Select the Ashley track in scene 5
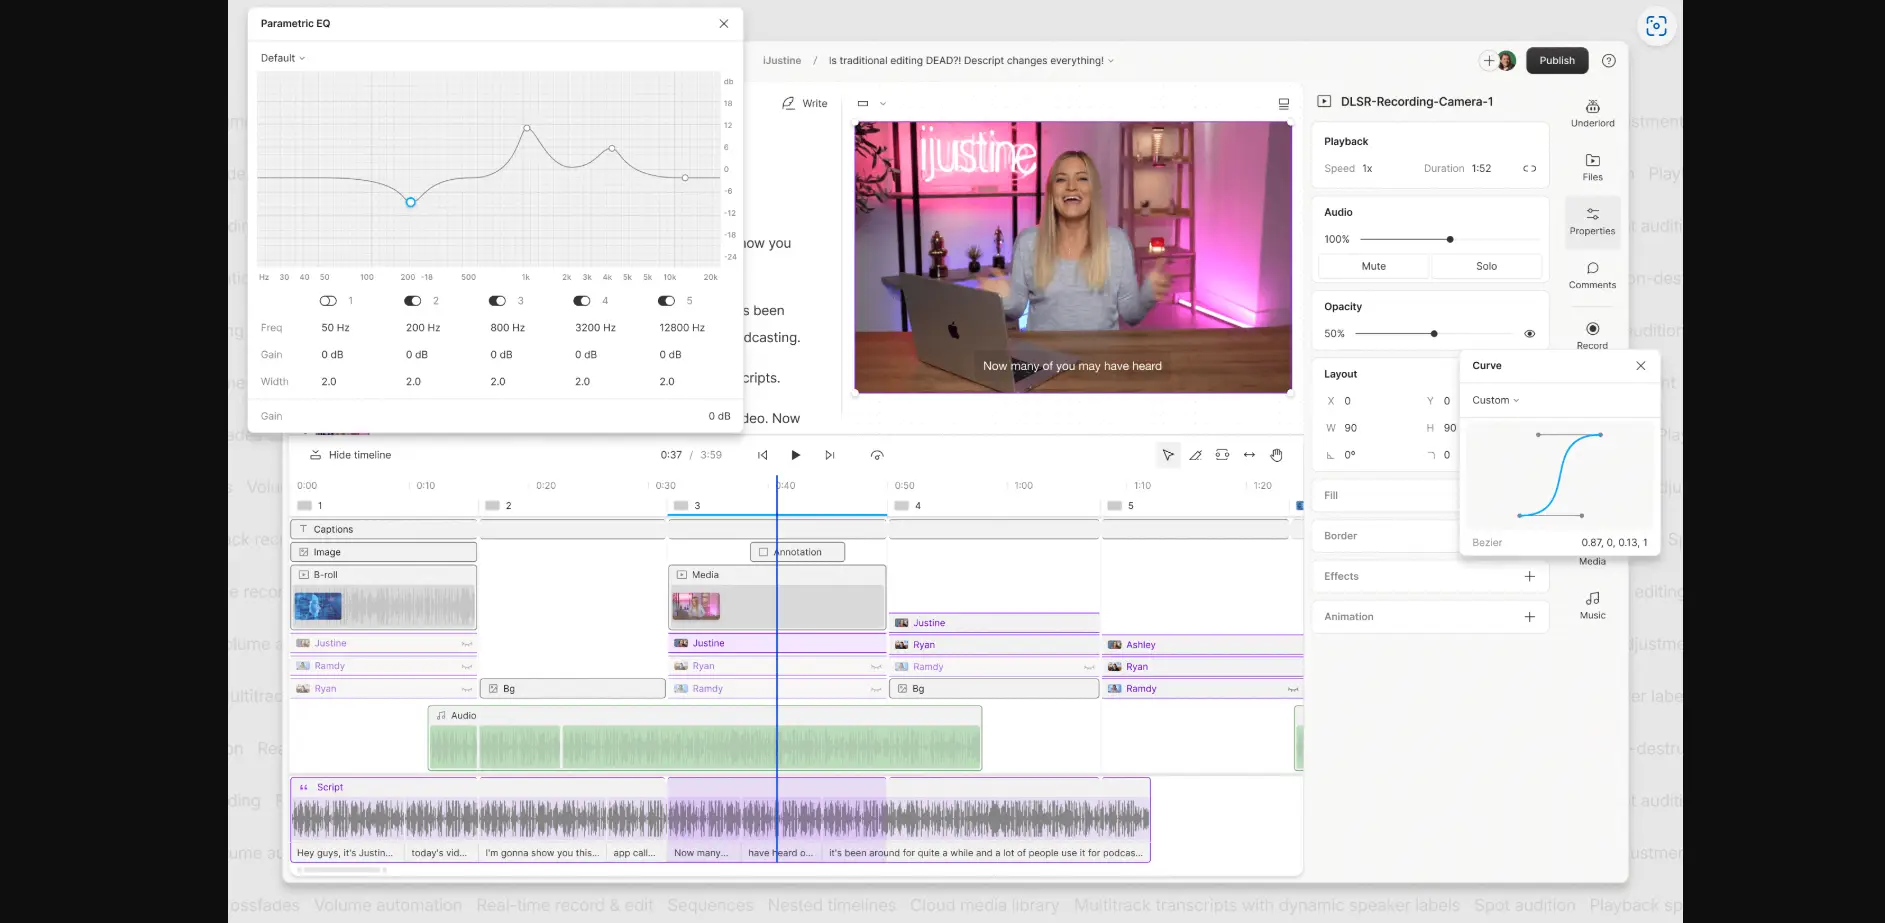 click(1203, 645)
